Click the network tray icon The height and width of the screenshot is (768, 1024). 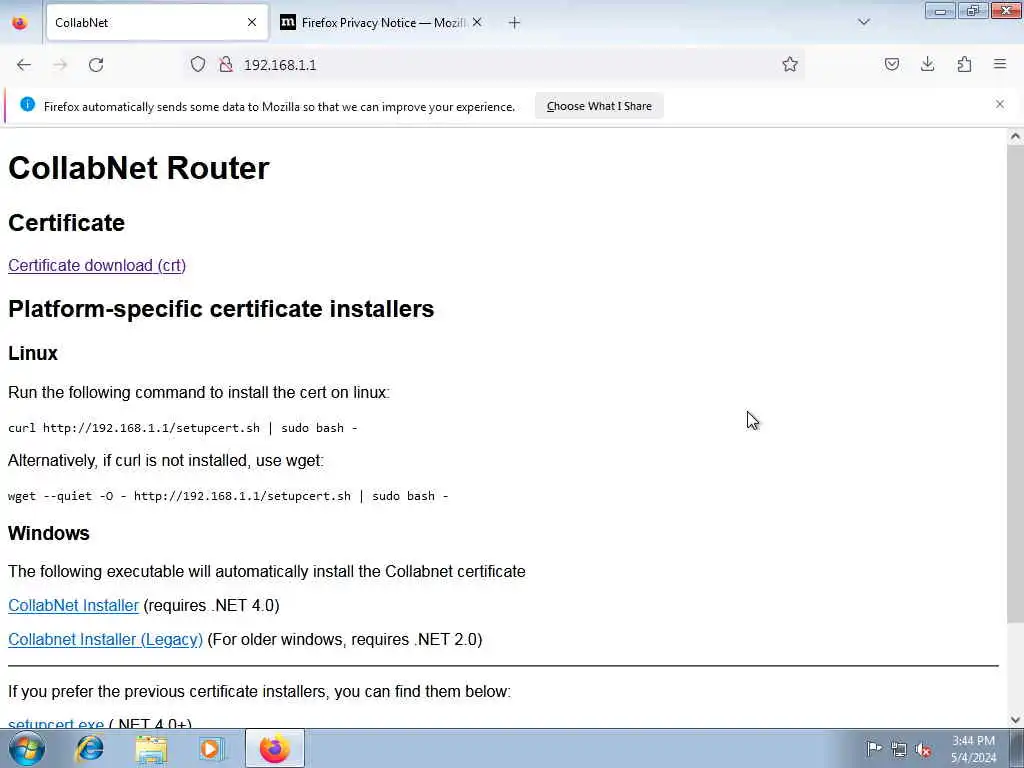click(899, 749)
